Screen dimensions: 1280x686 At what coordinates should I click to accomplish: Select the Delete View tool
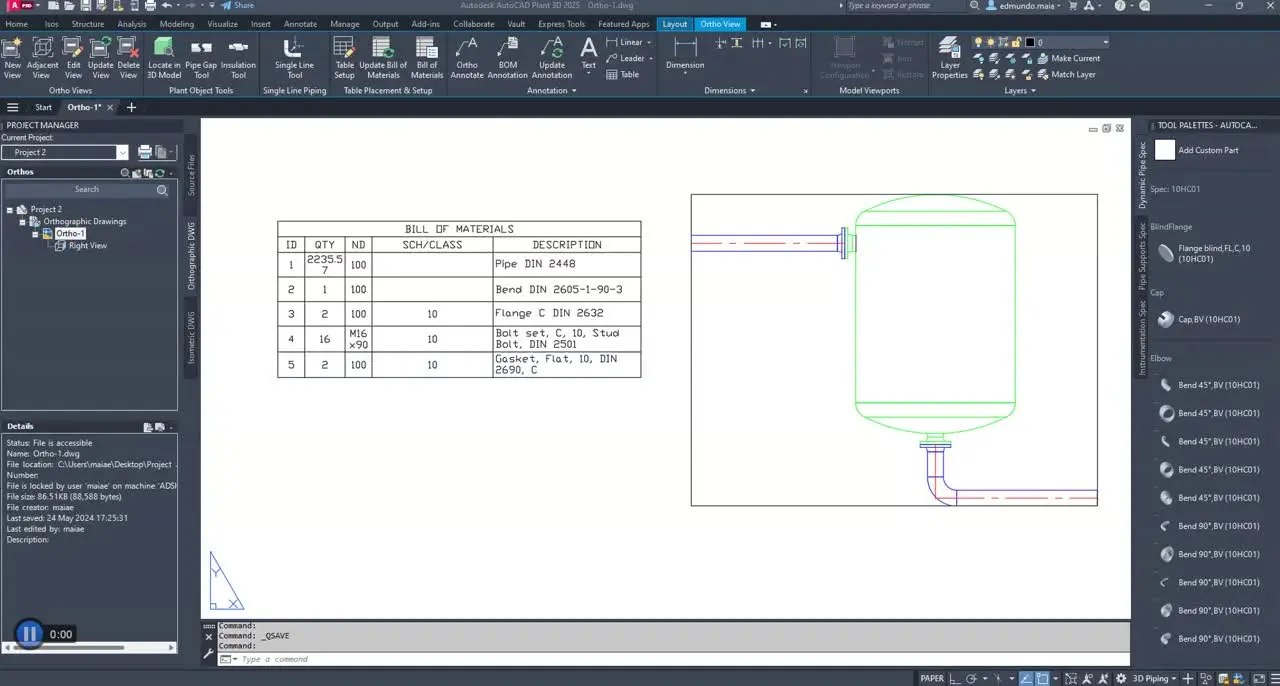[129, 57]
